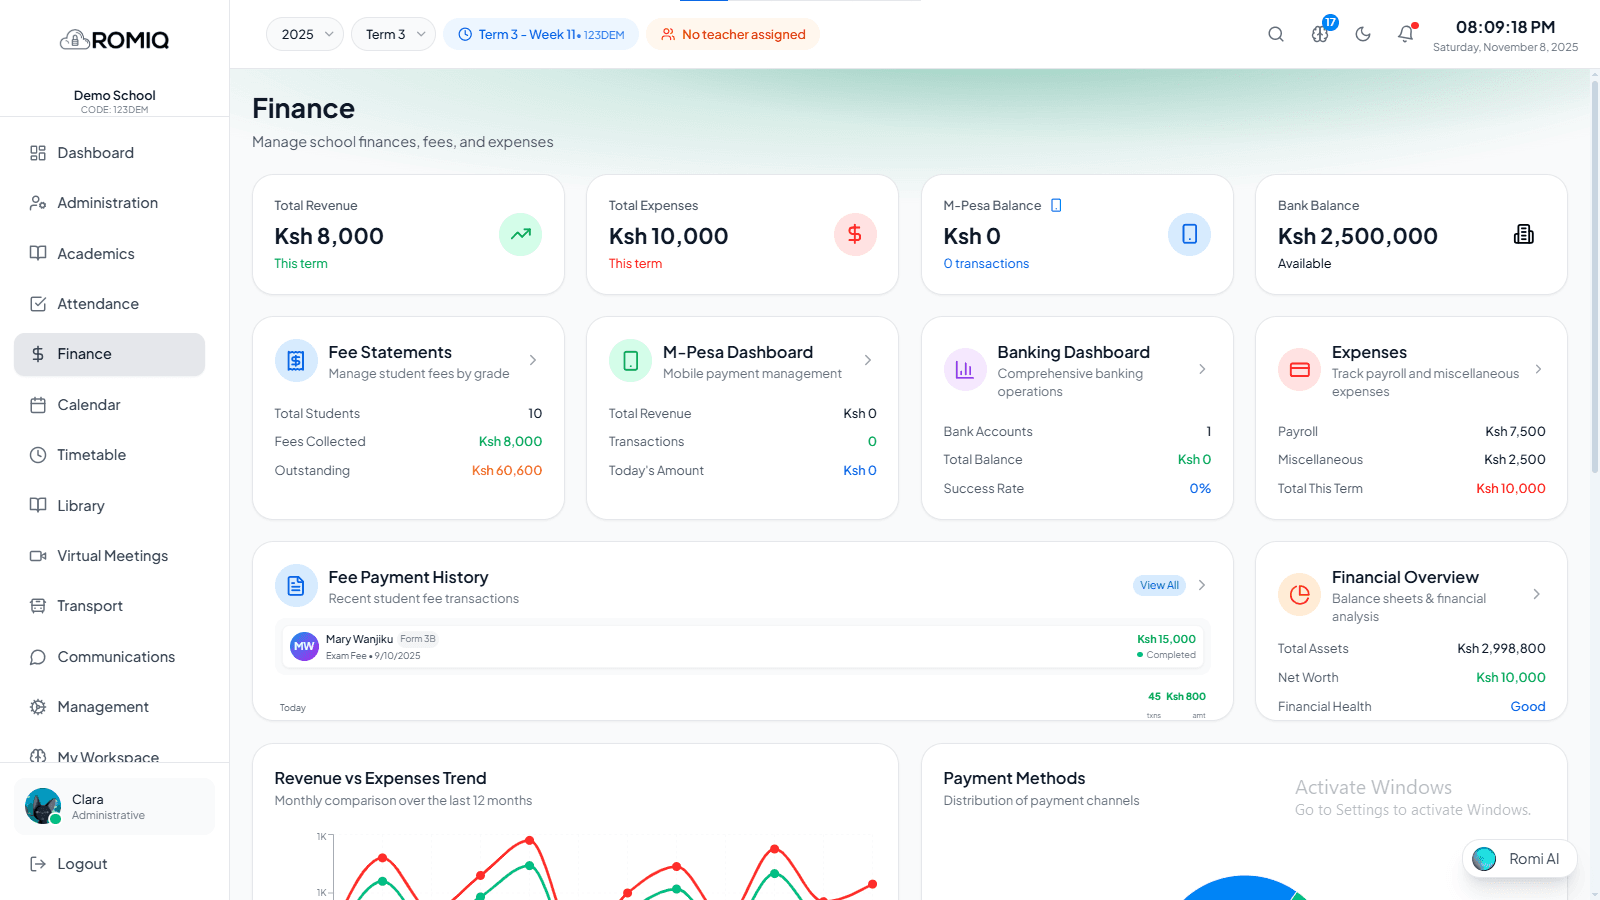This screenshot has width=1600, height=900.
Task: Expand the Banking Dashboard chevron arrow
Action: pos(1202,369)
